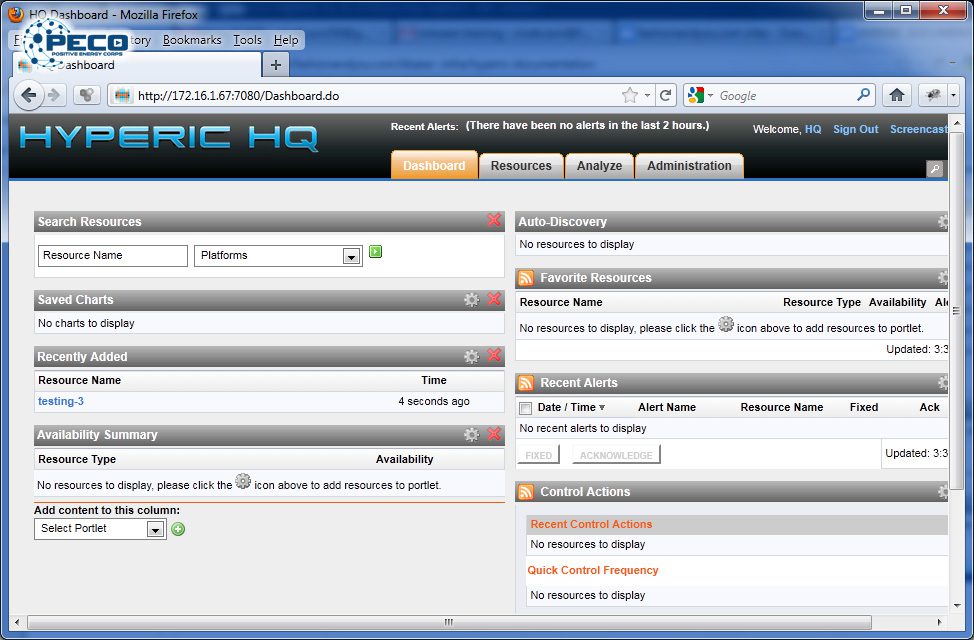Open the Help menu
The height and width of the screenshot is (640, 974).
286,40
